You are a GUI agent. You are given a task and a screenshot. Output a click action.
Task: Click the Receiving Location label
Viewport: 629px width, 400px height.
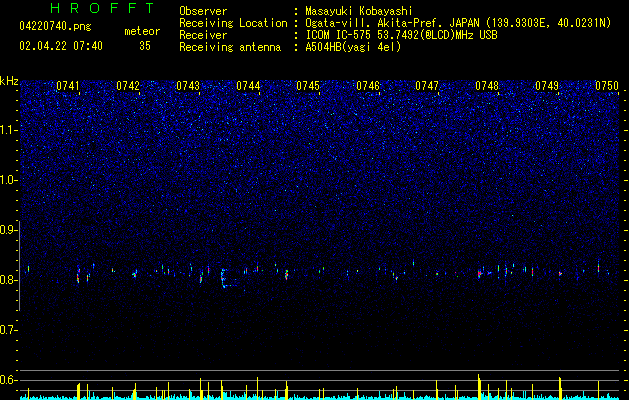233,23
